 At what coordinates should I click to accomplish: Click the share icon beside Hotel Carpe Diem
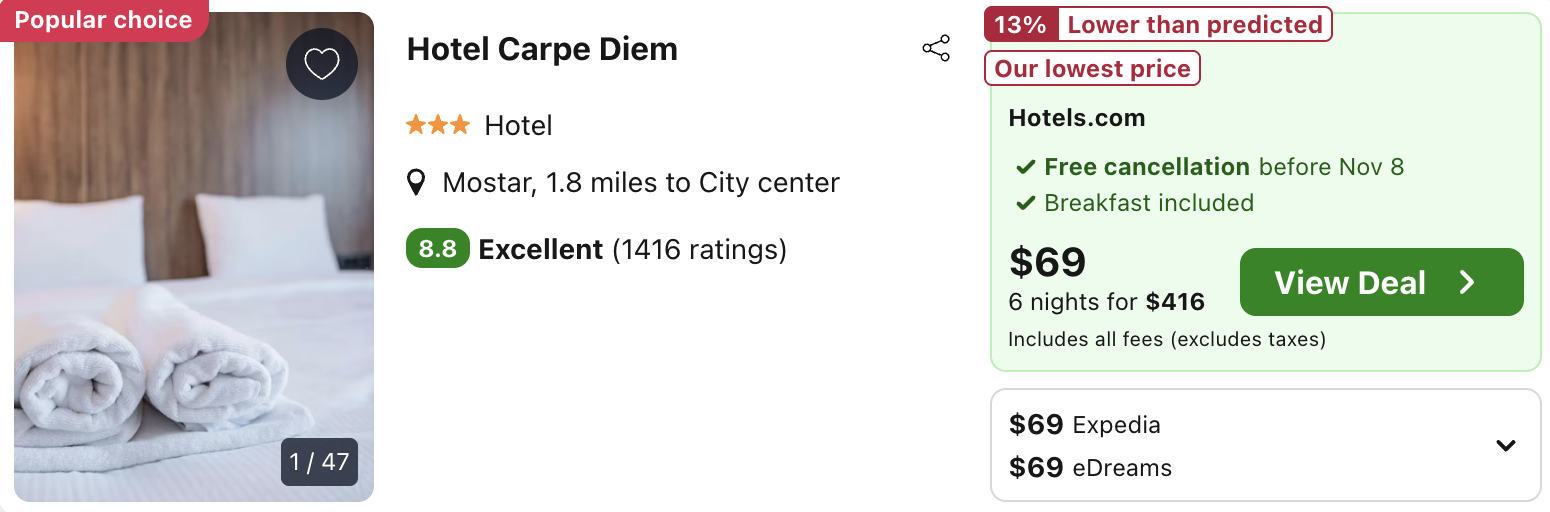(936, 49)
